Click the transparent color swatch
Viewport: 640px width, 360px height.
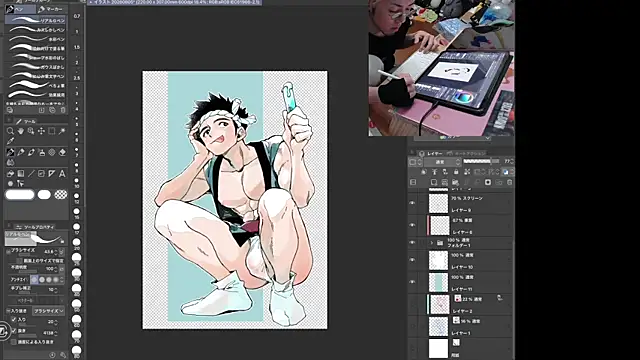point(61,195)
